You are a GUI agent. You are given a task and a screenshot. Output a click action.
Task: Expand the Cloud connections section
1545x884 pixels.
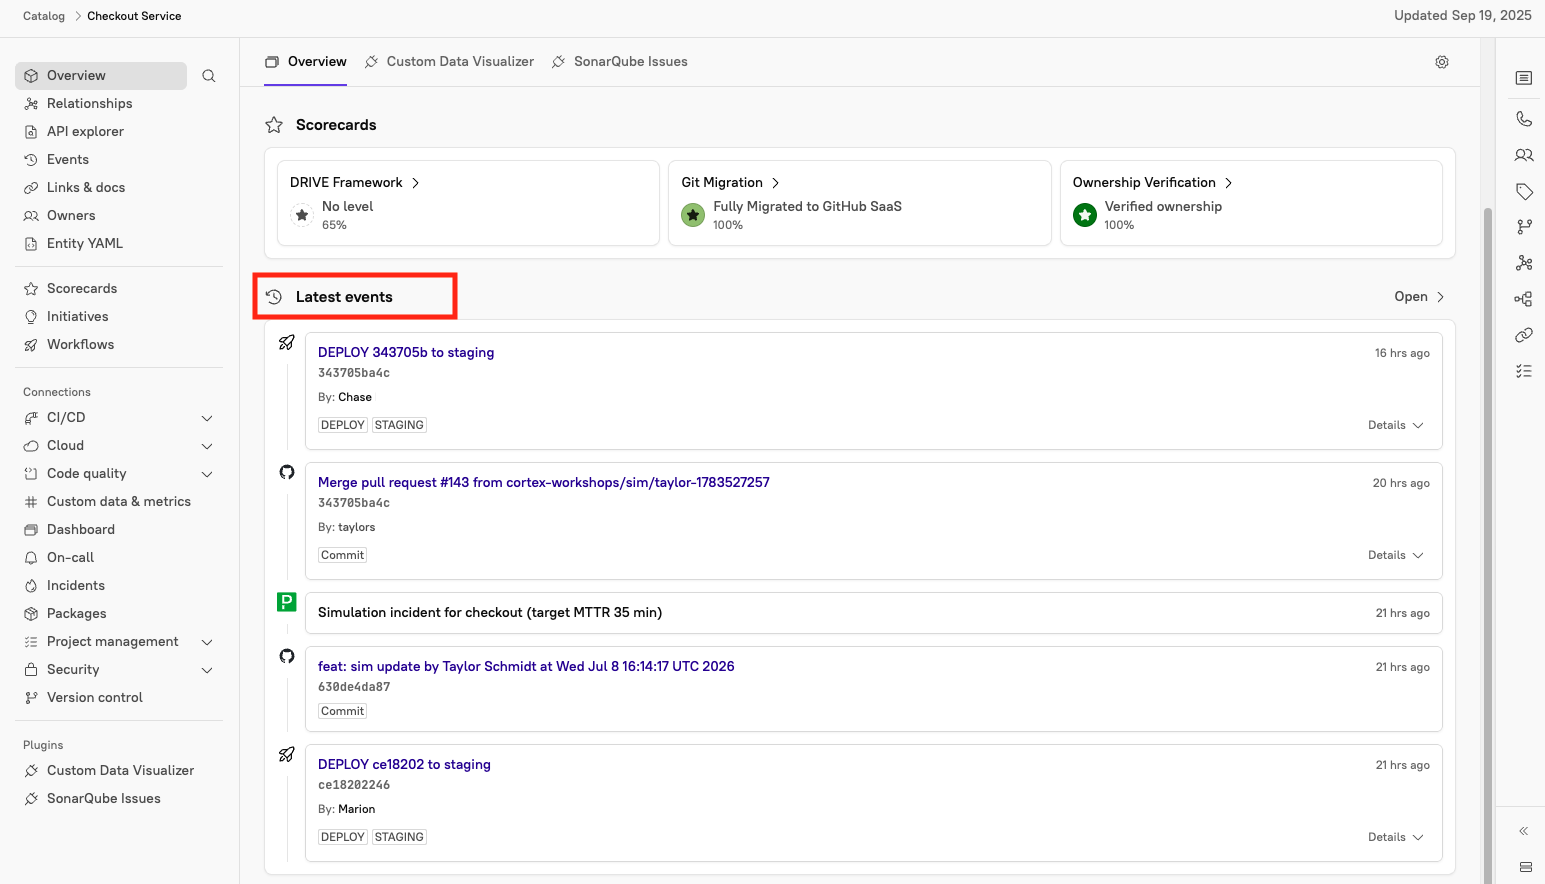coord(207,446)
